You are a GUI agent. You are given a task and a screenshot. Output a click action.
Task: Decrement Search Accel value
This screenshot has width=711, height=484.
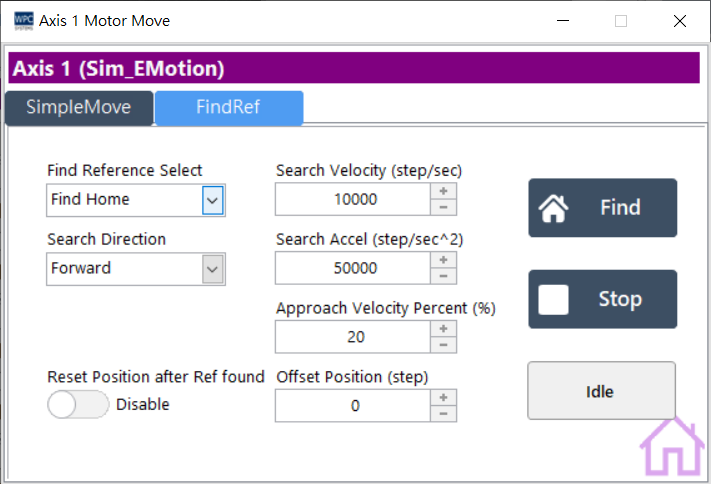point(443,276)
